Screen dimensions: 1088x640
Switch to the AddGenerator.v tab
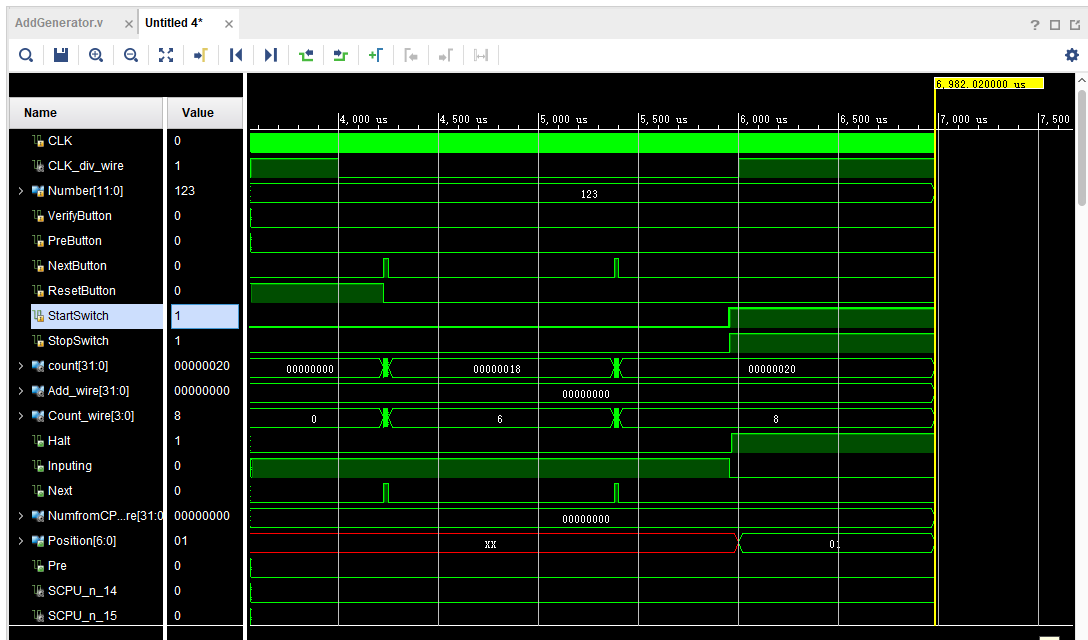[x=60, y=22]
